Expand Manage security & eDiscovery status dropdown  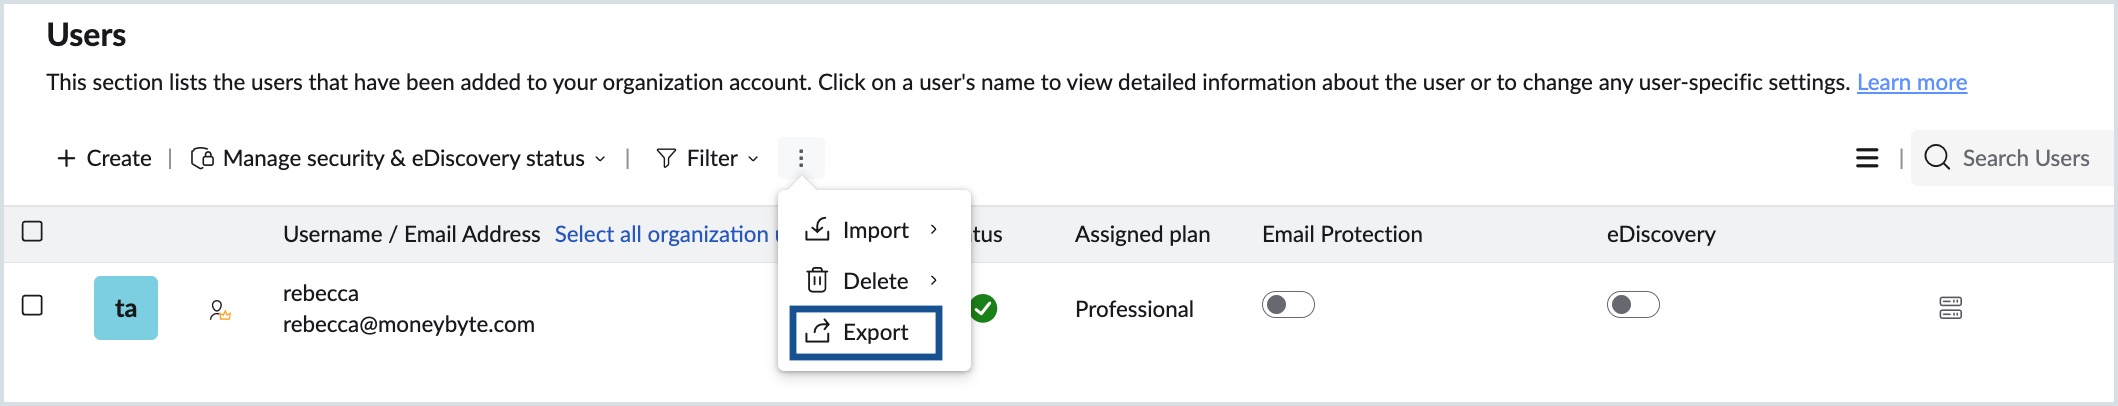click(x=398, y=158)
